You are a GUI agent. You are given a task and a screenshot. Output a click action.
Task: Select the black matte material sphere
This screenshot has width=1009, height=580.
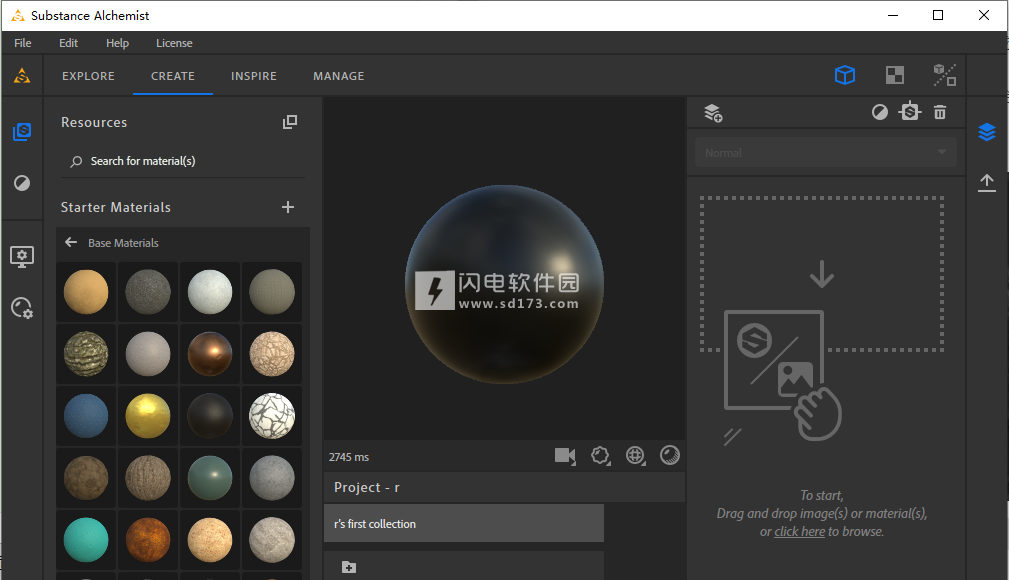coord(210,416)
